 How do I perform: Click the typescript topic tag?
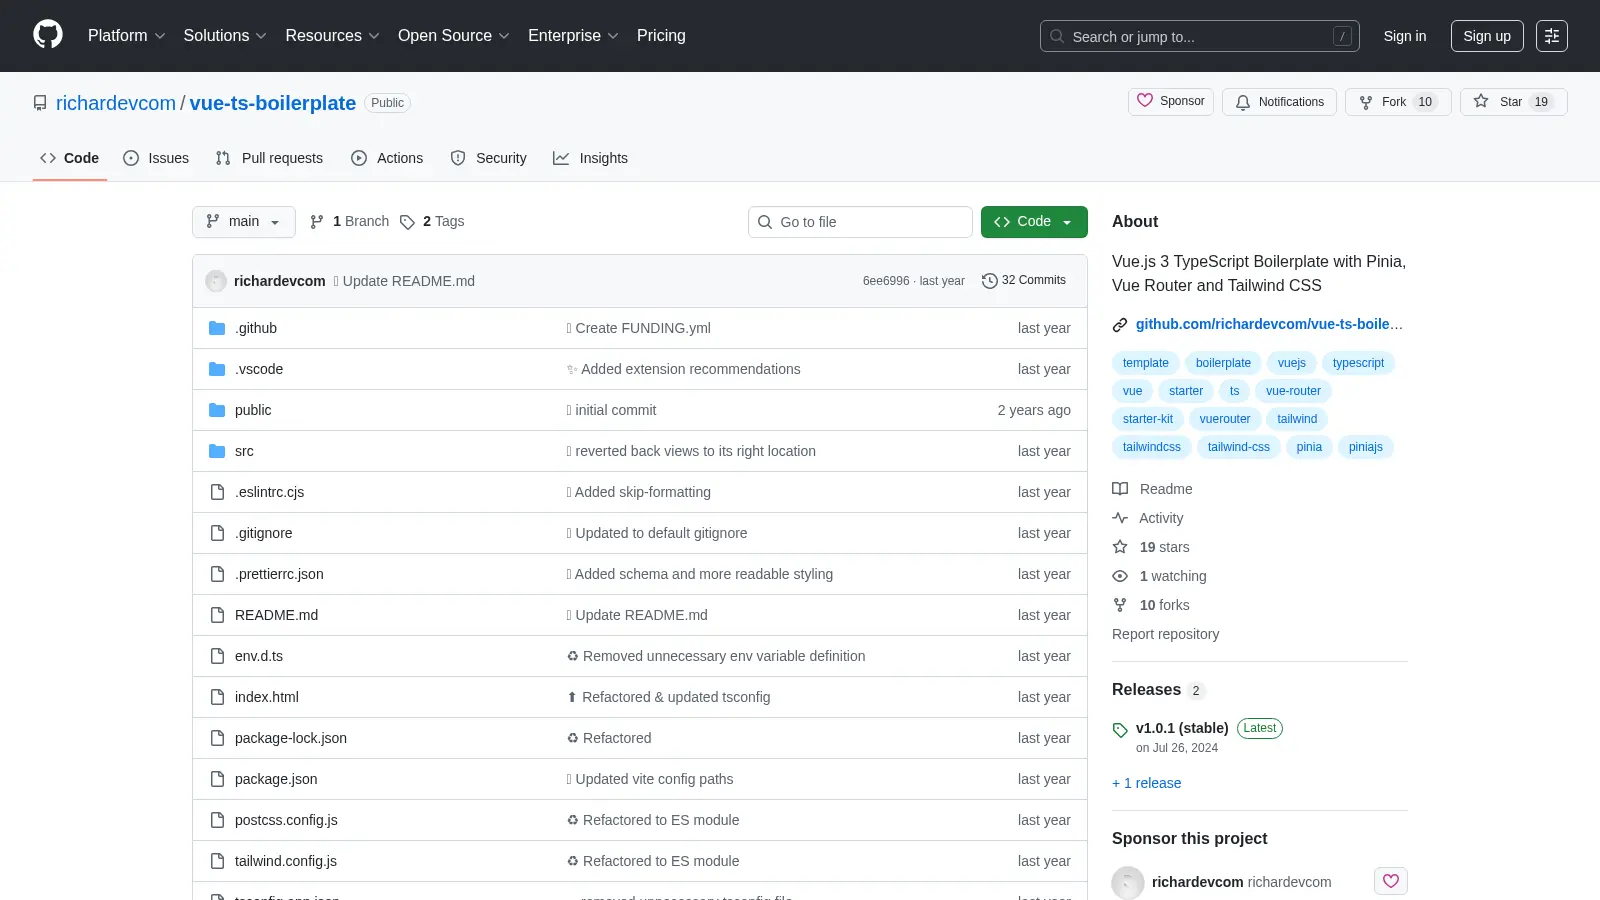(1358, 363)
